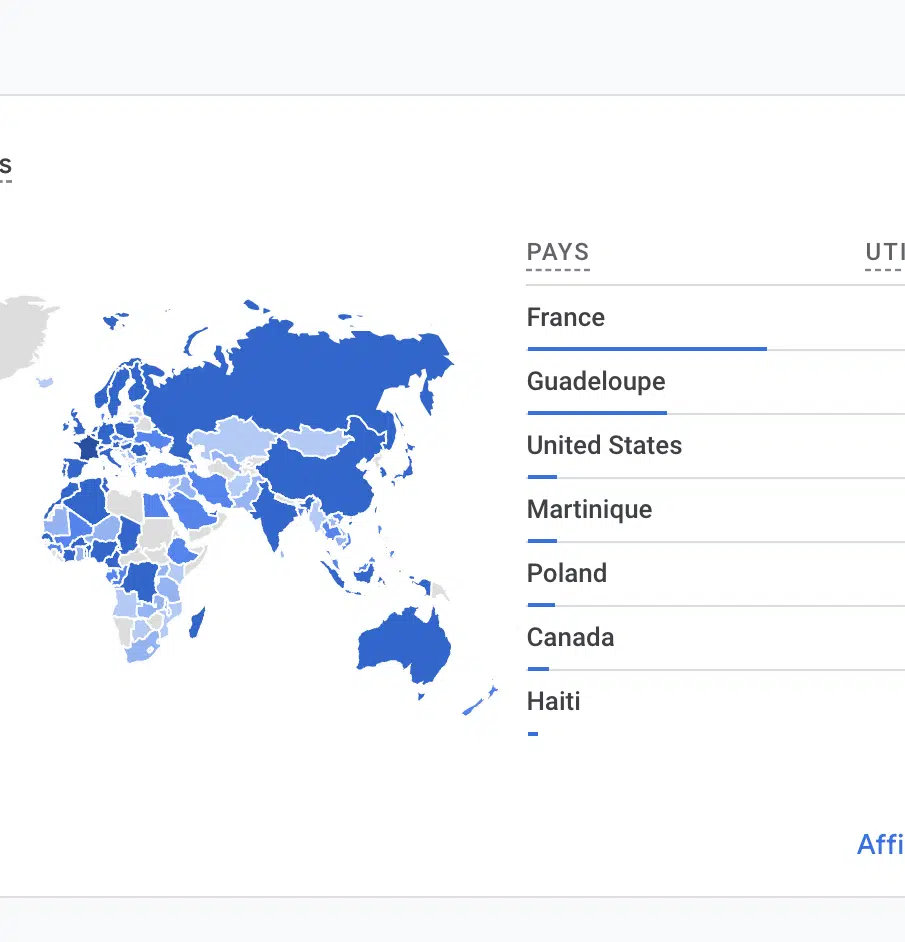Select Guadeloupe in the country list
Screen dimensions: 905x942
coord(596,382)
